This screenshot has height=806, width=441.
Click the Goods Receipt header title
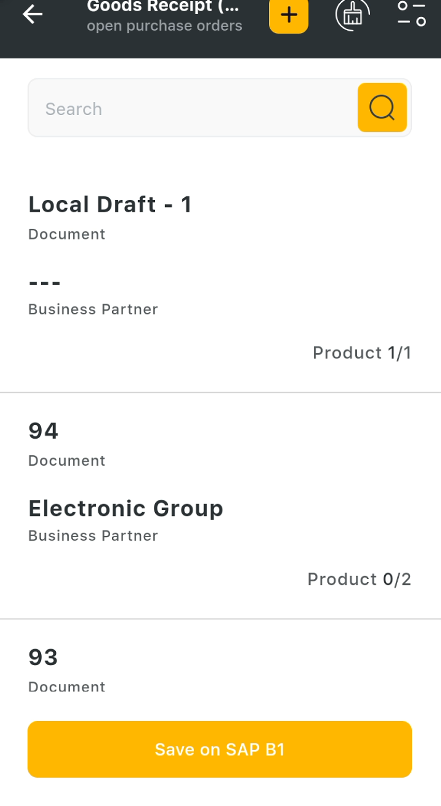click(x=163, y=6)
